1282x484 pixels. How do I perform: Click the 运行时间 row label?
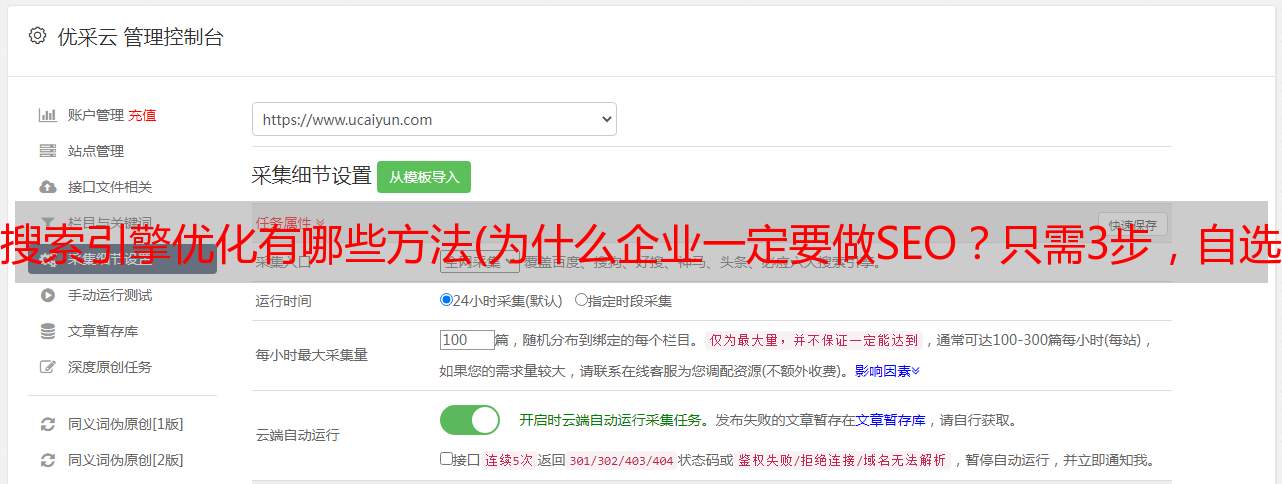tap(284, 300)
